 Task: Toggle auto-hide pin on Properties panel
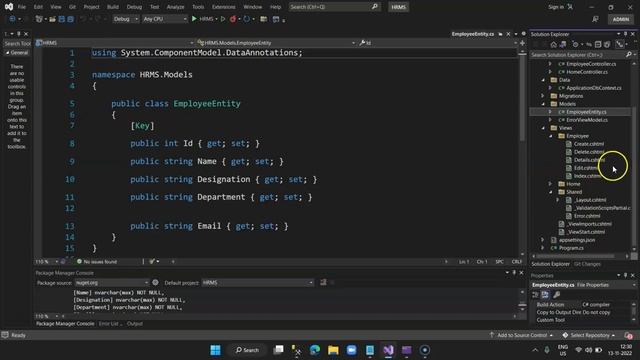(x=625, y=276)
